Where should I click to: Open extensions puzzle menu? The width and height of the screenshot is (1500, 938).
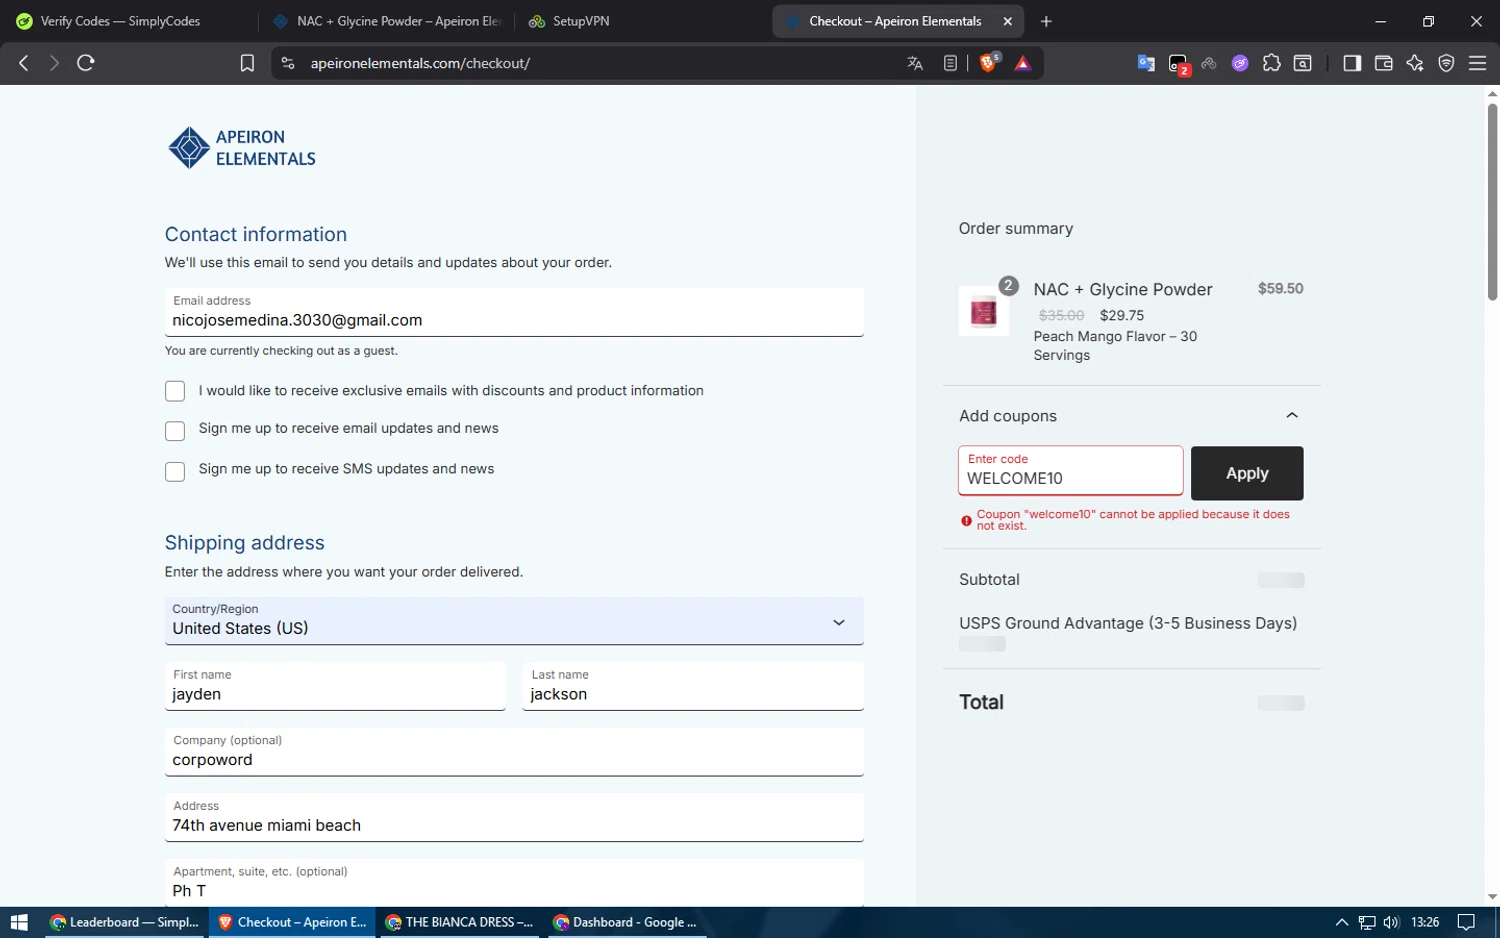click(x=1271, y=63)
